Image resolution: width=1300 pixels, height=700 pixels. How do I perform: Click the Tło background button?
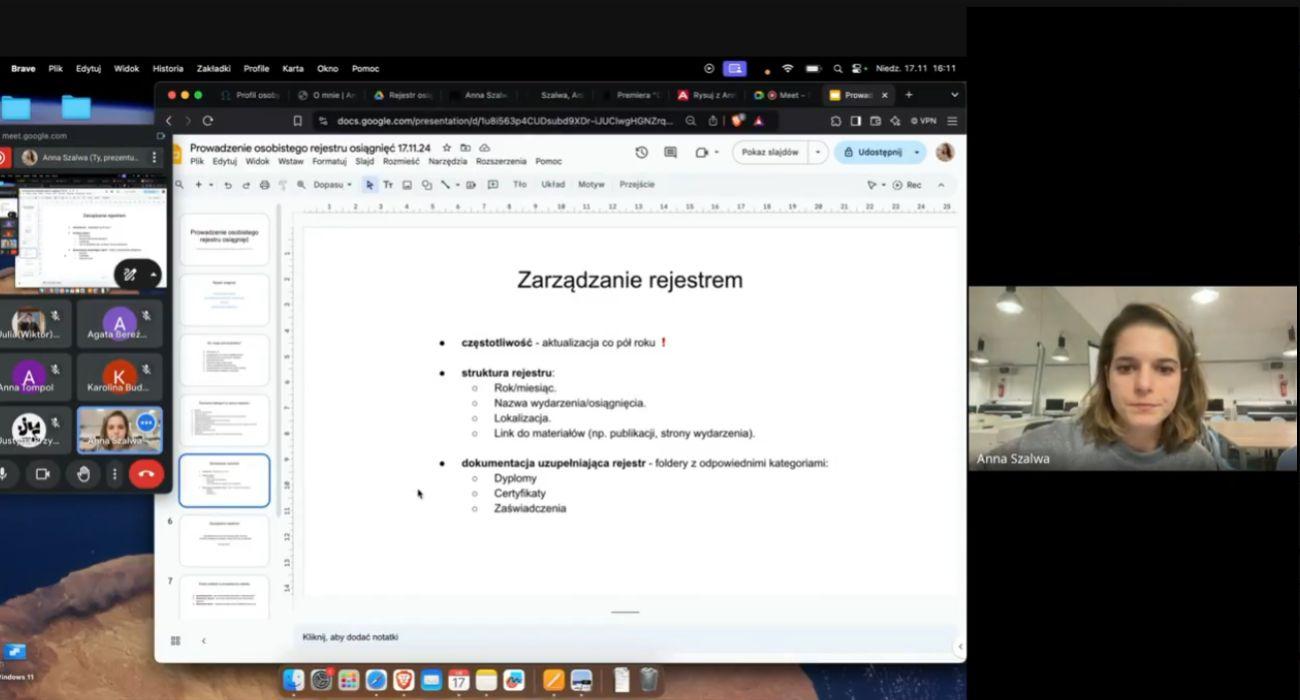coord(520,185)
